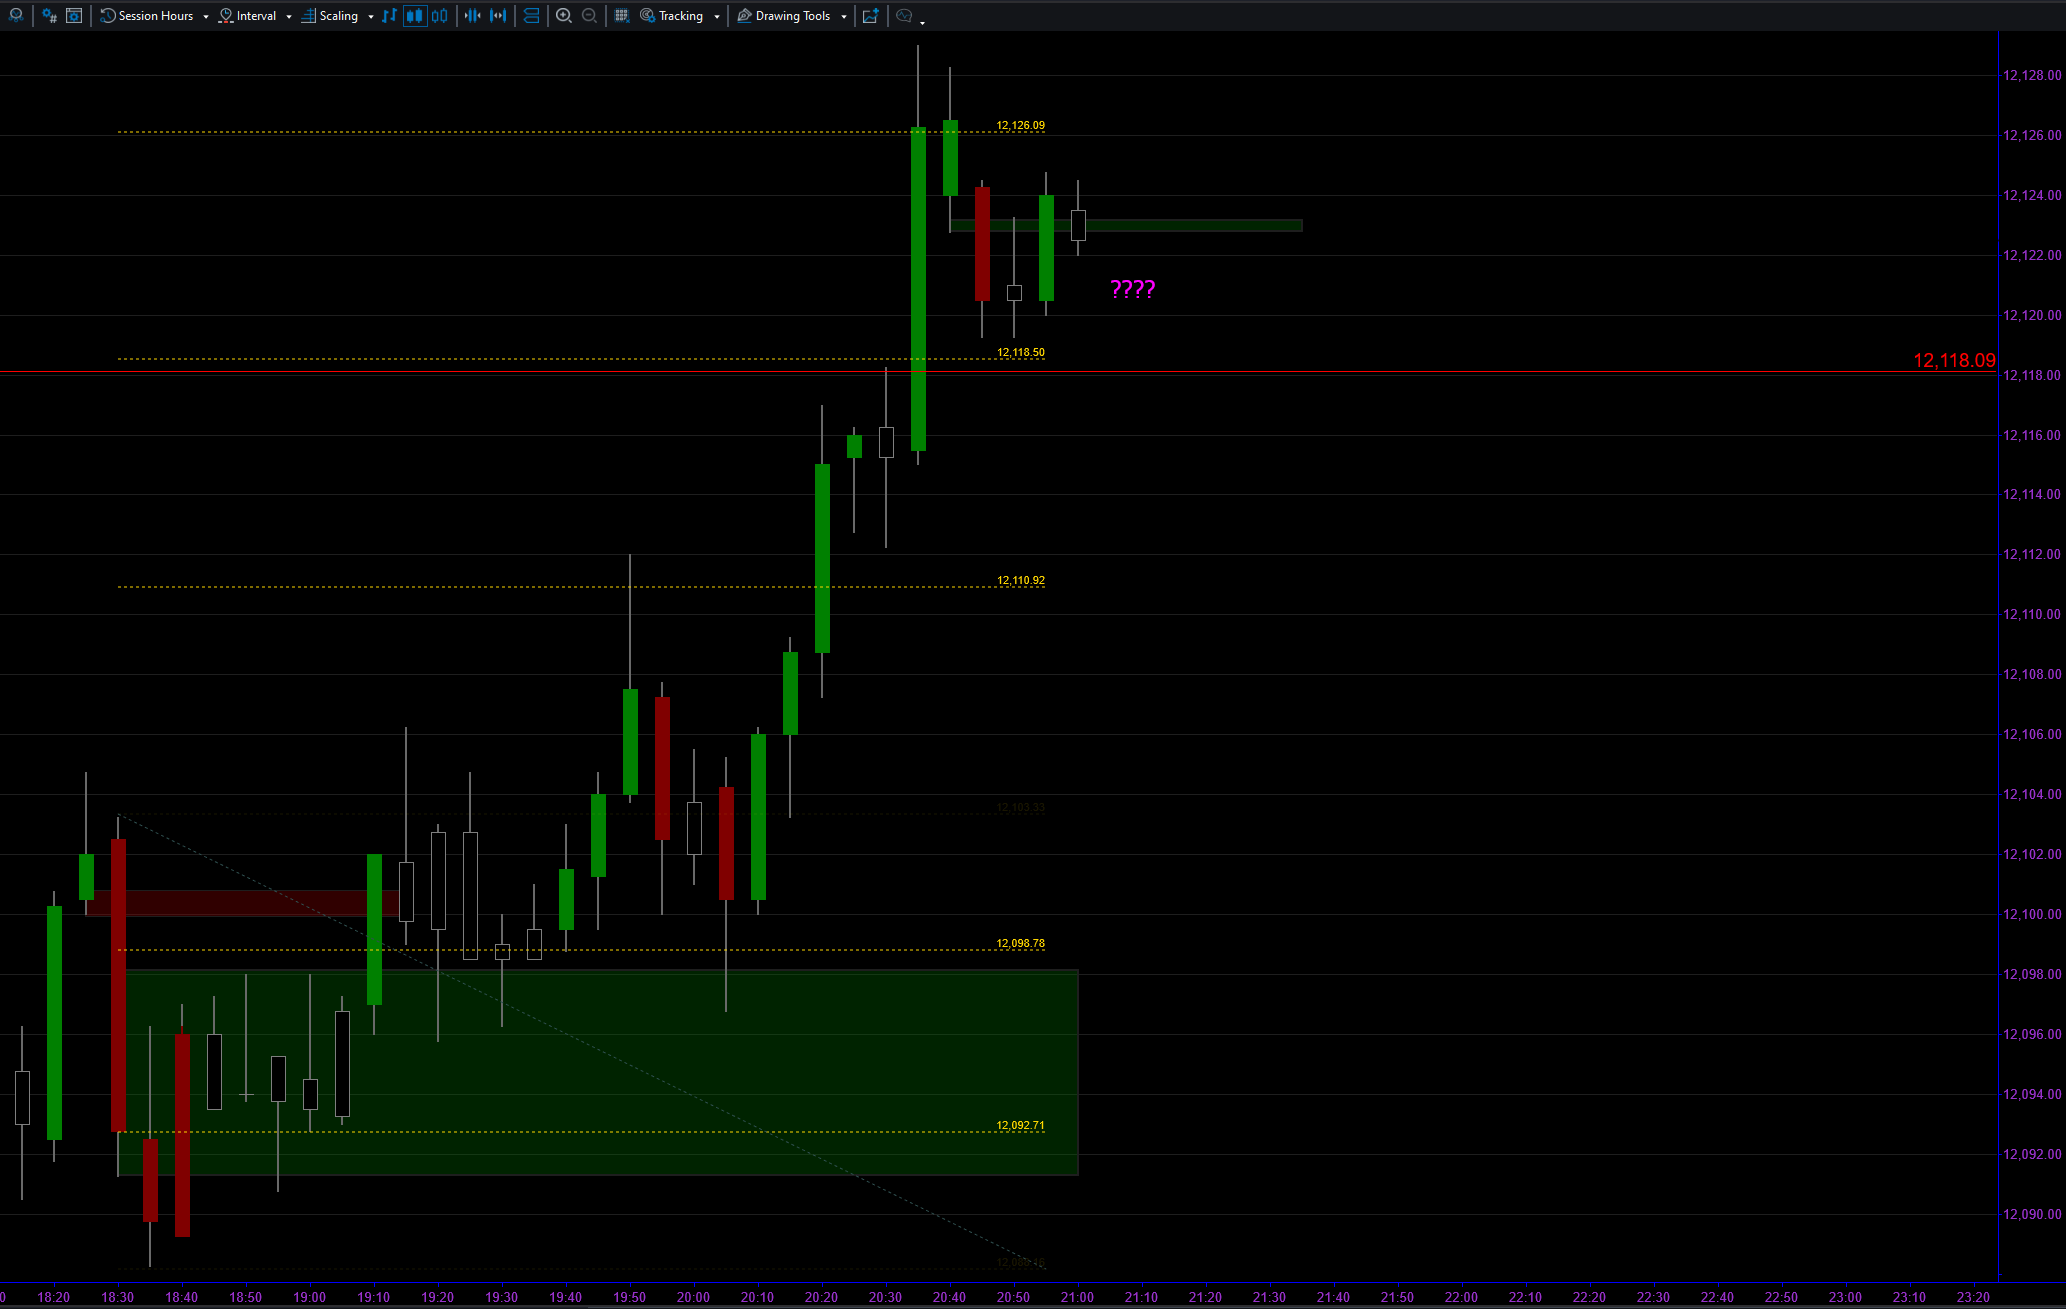
Task: Open the chart properties window icon
Action: click(74, 15)
